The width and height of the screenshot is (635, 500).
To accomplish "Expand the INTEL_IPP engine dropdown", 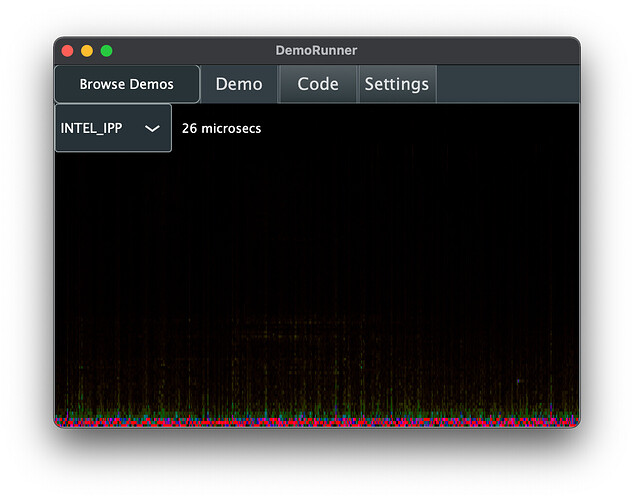I will coord(113,128).
